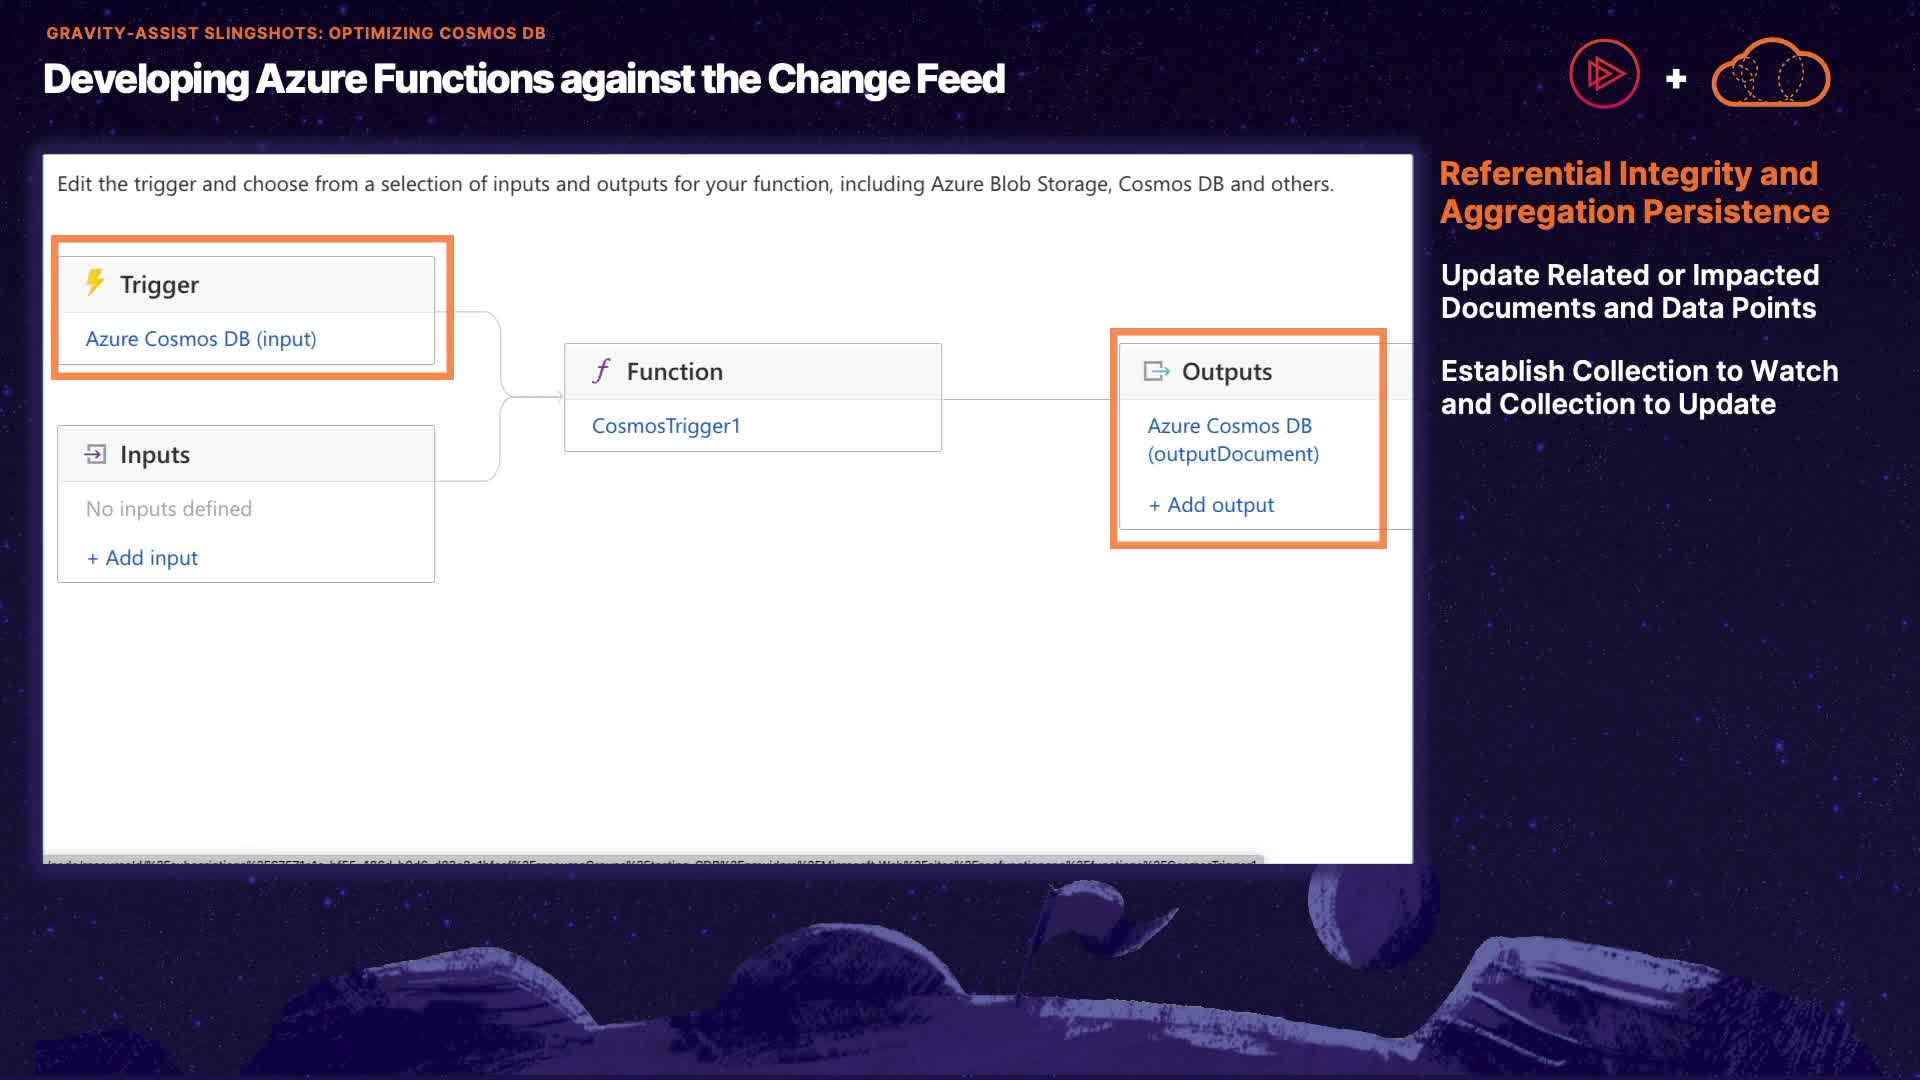
Task: Open the CosmosTrigger1 function link
Action: [666, 426]
